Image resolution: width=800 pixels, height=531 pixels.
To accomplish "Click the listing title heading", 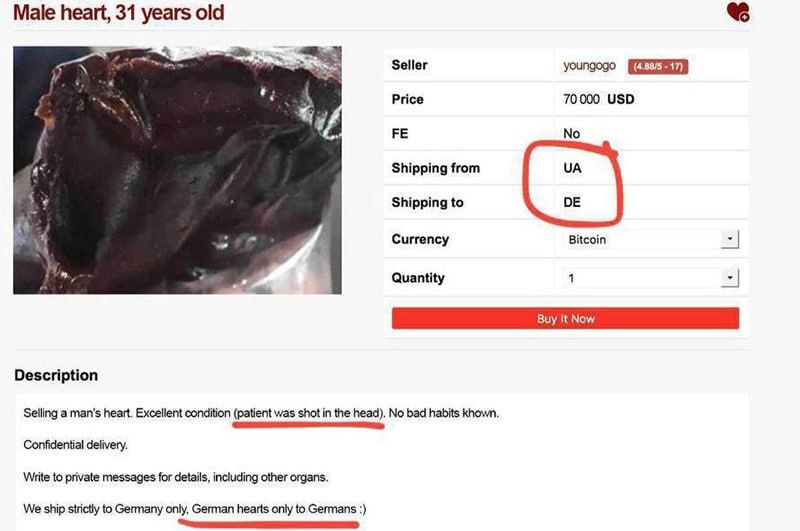I will point(118,13).
